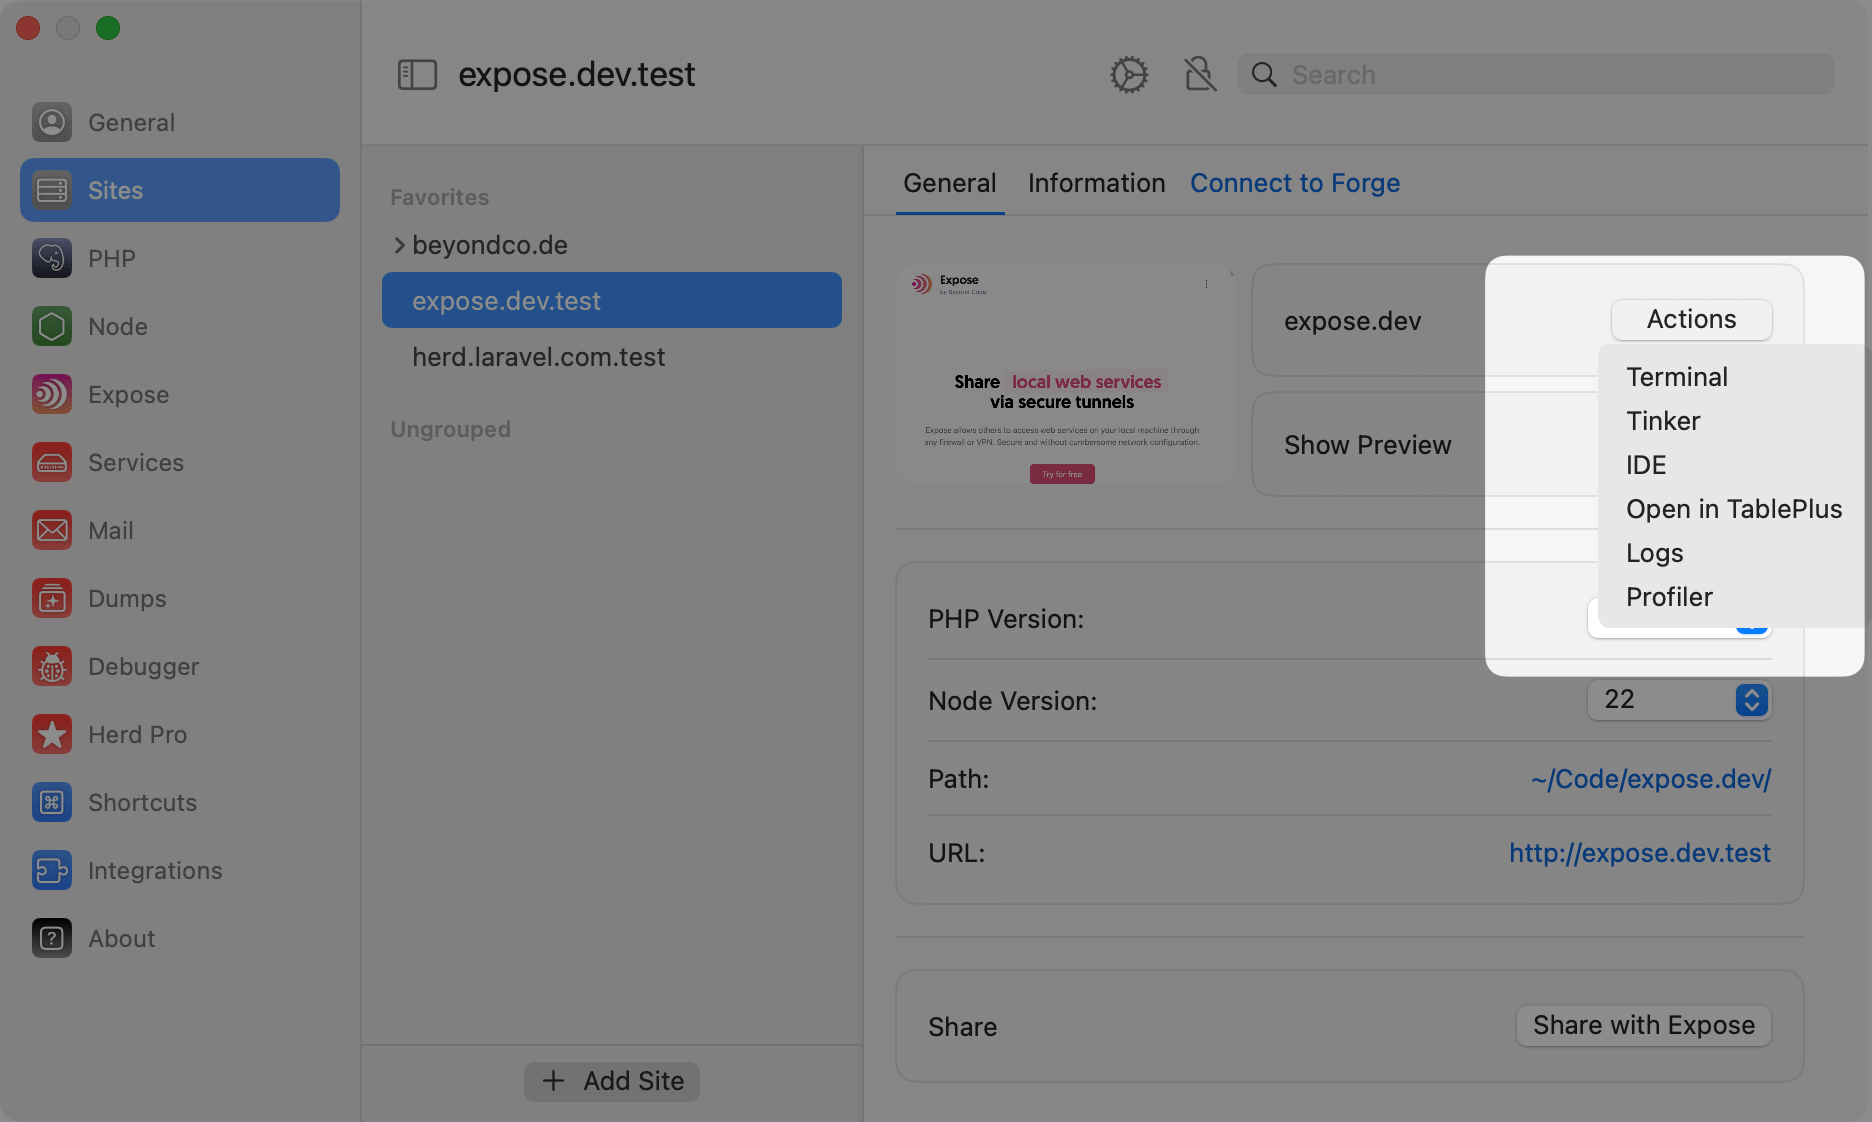The image size is (1872, 1122).
Task: Click the Node version value 22
Action: tap(1619, 699)
